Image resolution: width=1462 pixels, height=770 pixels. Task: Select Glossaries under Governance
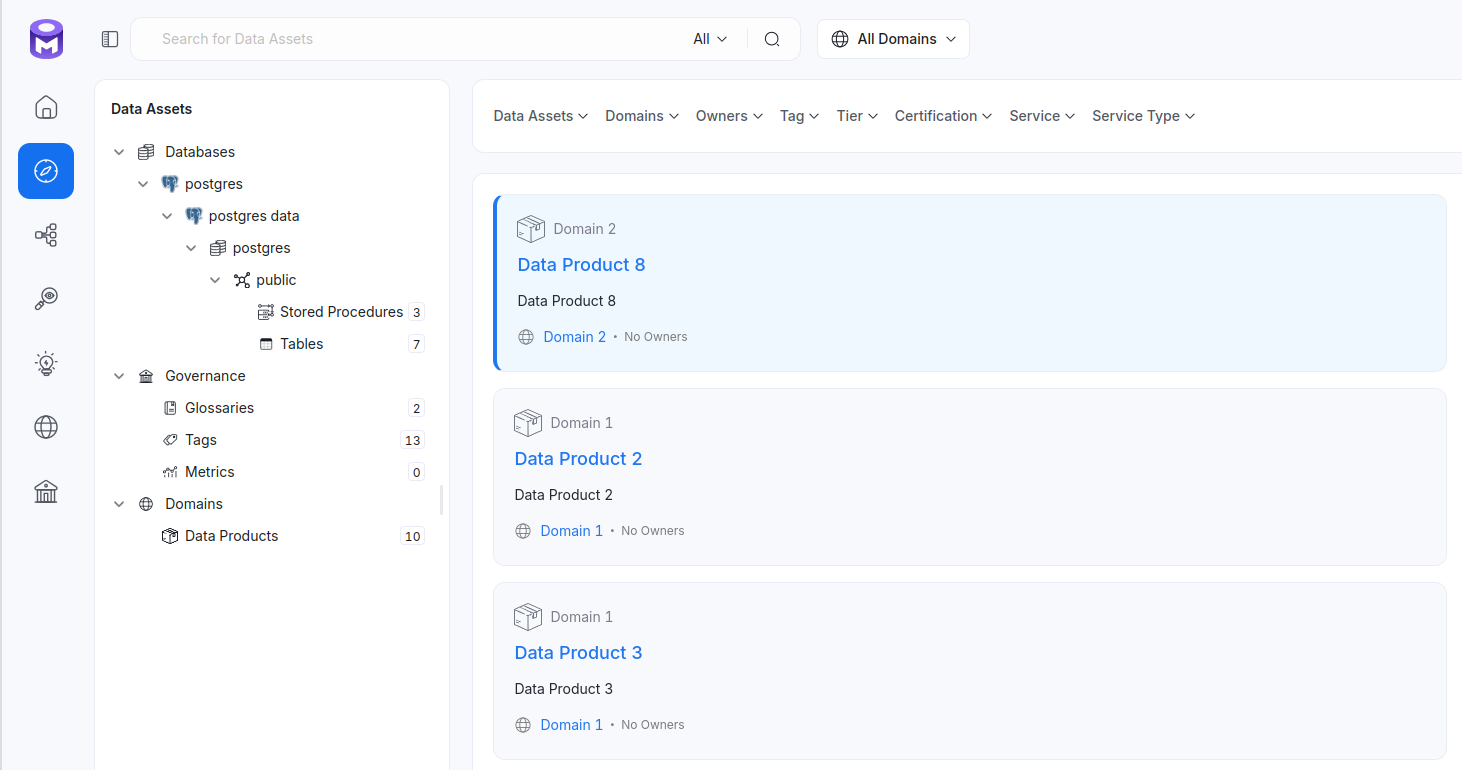click(x=219, y=408)
